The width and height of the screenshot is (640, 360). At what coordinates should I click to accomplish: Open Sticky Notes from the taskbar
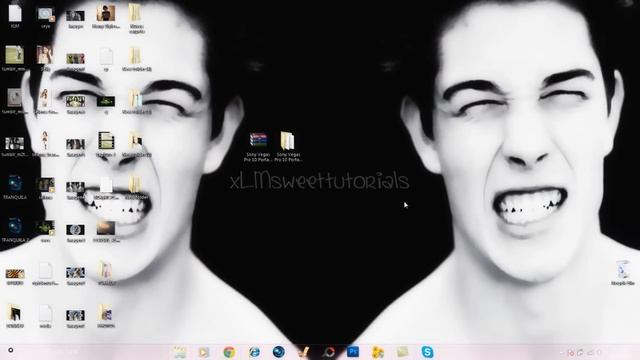click(x=402, y=352)
